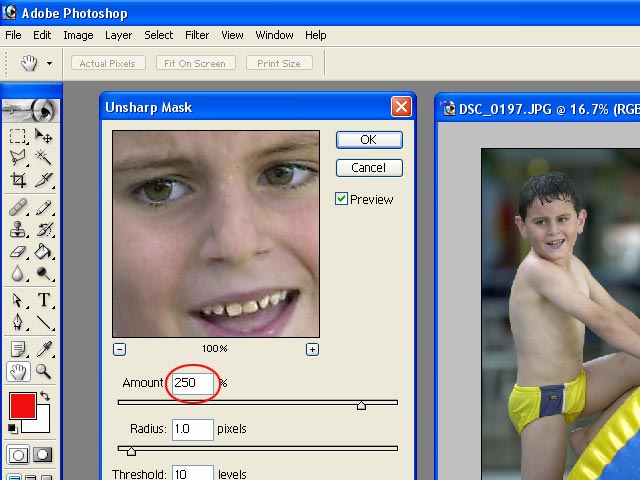640x480 pixels.
Task: Open the Hand tool preset picker arrow
Action: pos(49,63)
